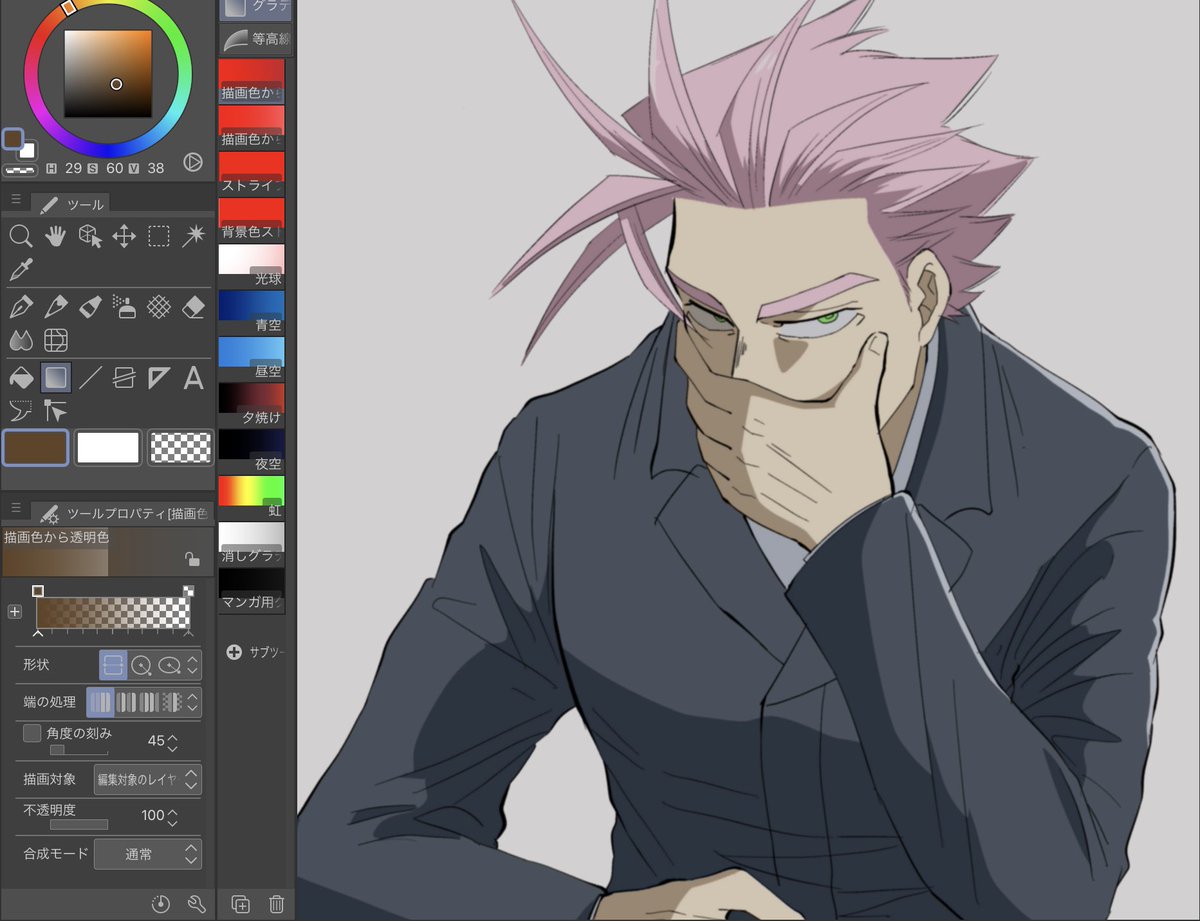Switch to ツールプロパティ tool property tab

coord(122,513)
